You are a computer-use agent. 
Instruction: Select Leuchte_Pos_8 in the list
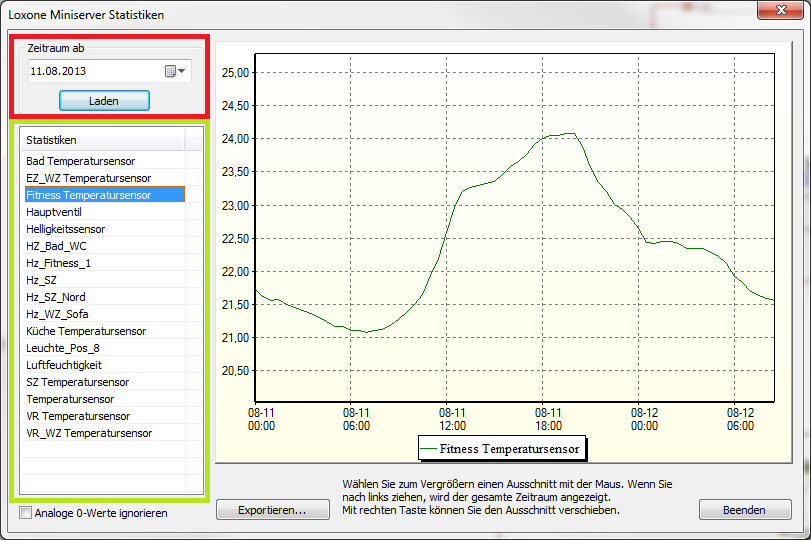tap(62, 348)
